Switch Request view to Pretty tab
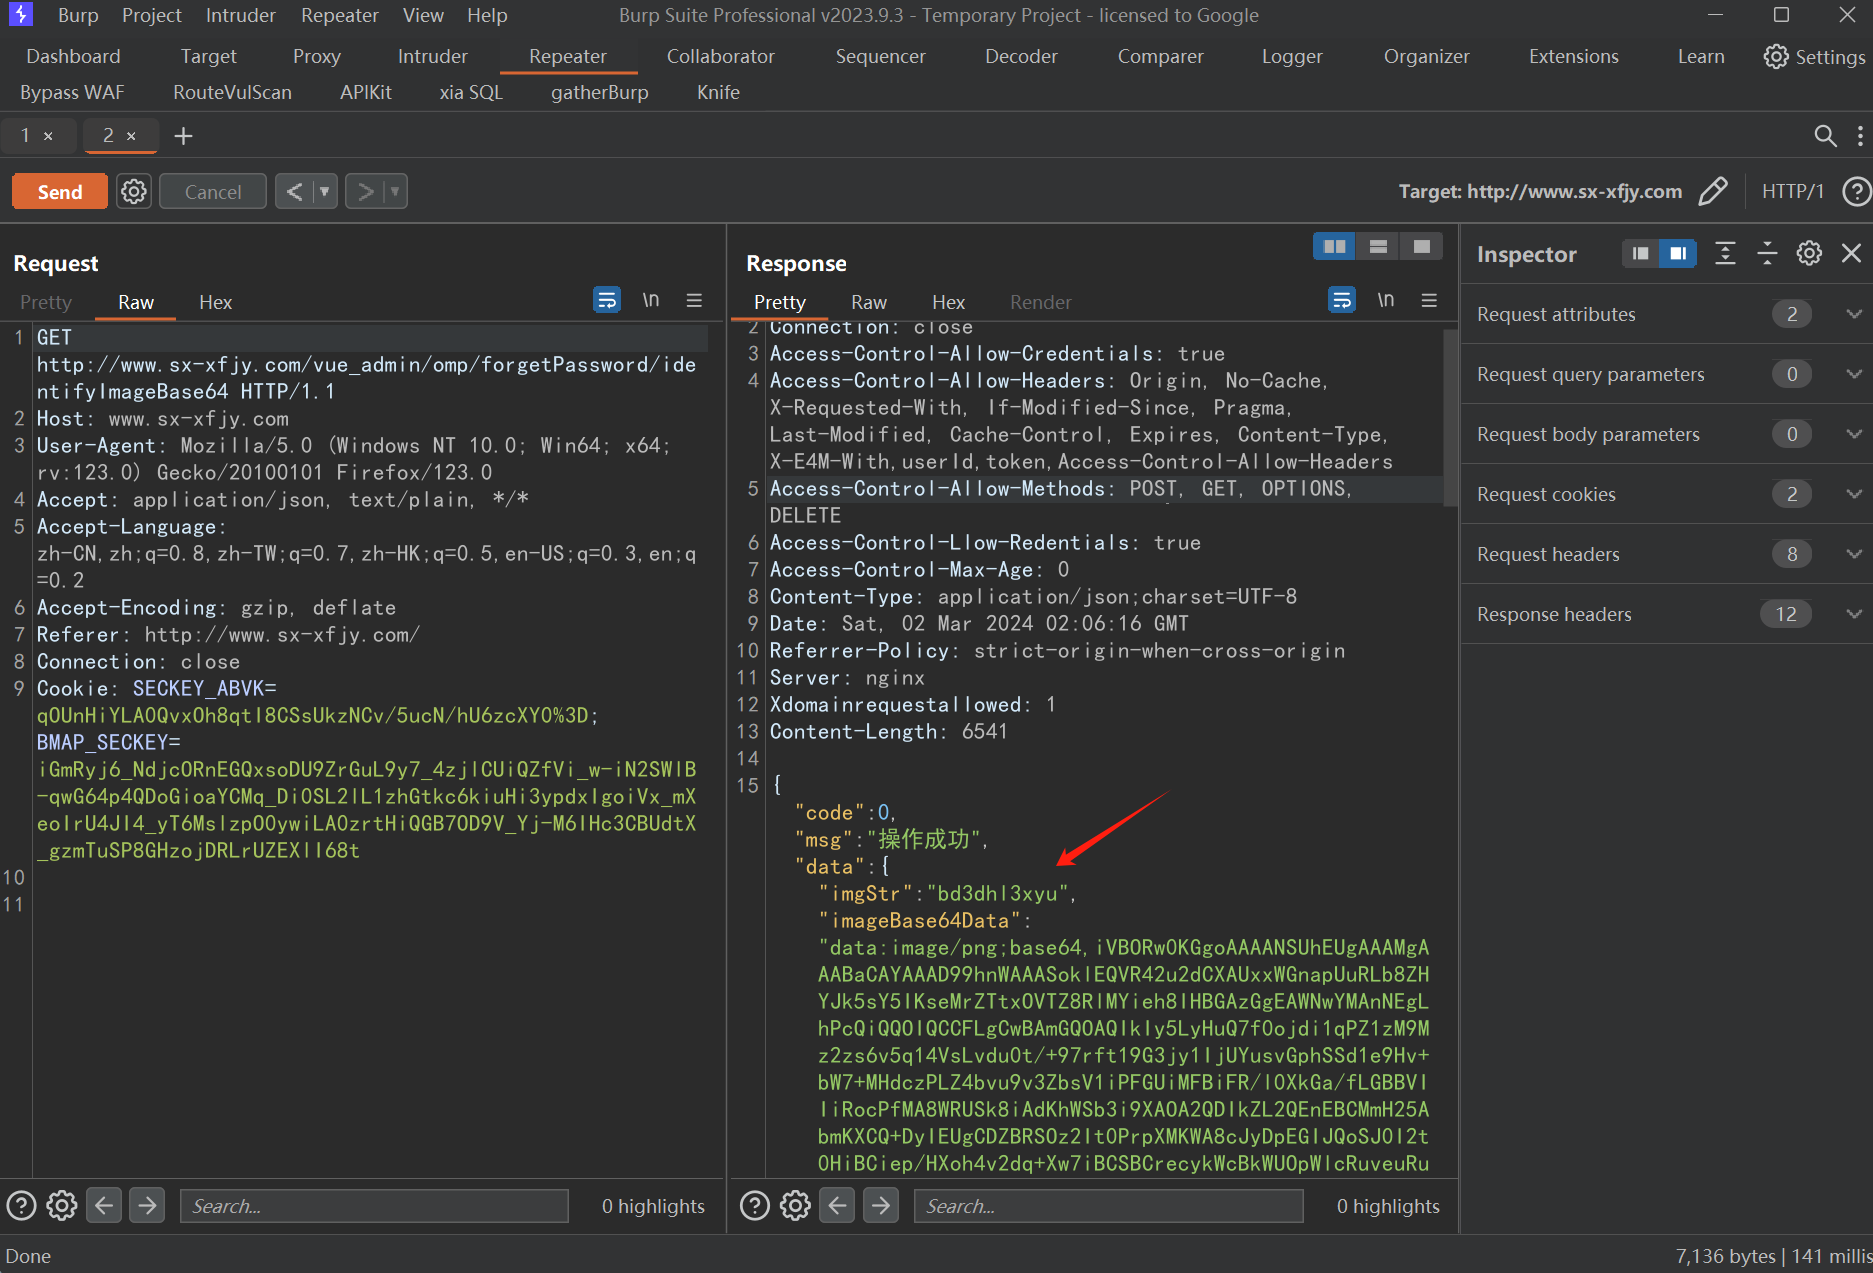The width and height of the screenshot is (1873, 1273). point(46,302)
